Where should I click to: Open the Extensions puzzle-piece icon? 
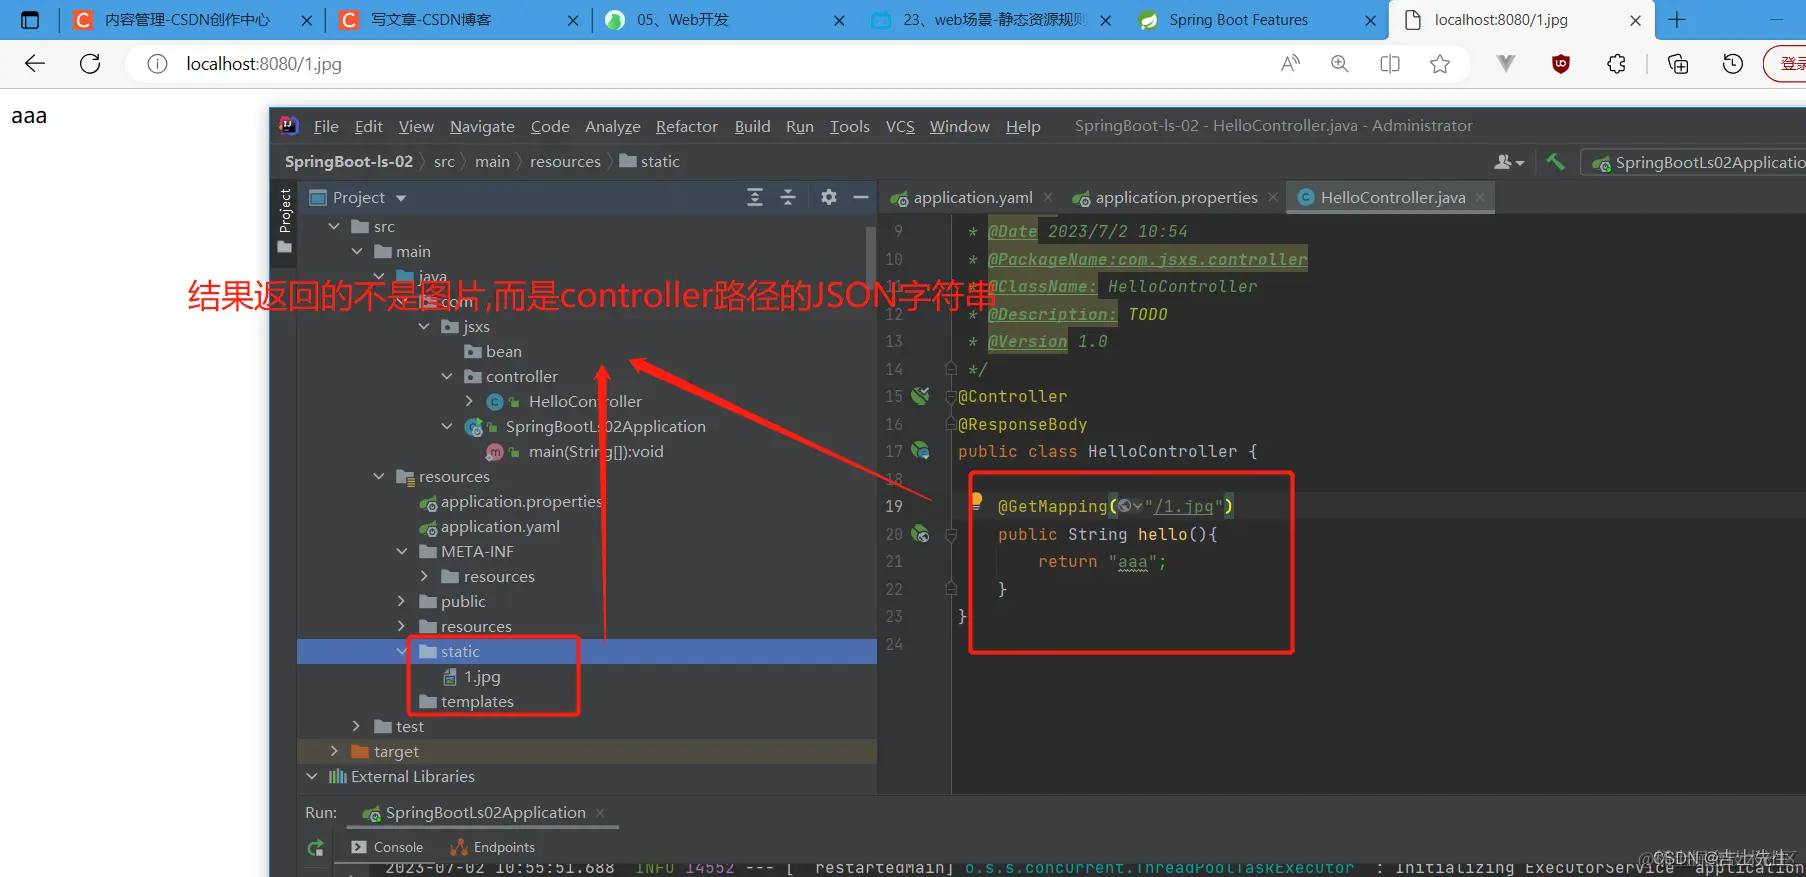point(1616,64)
